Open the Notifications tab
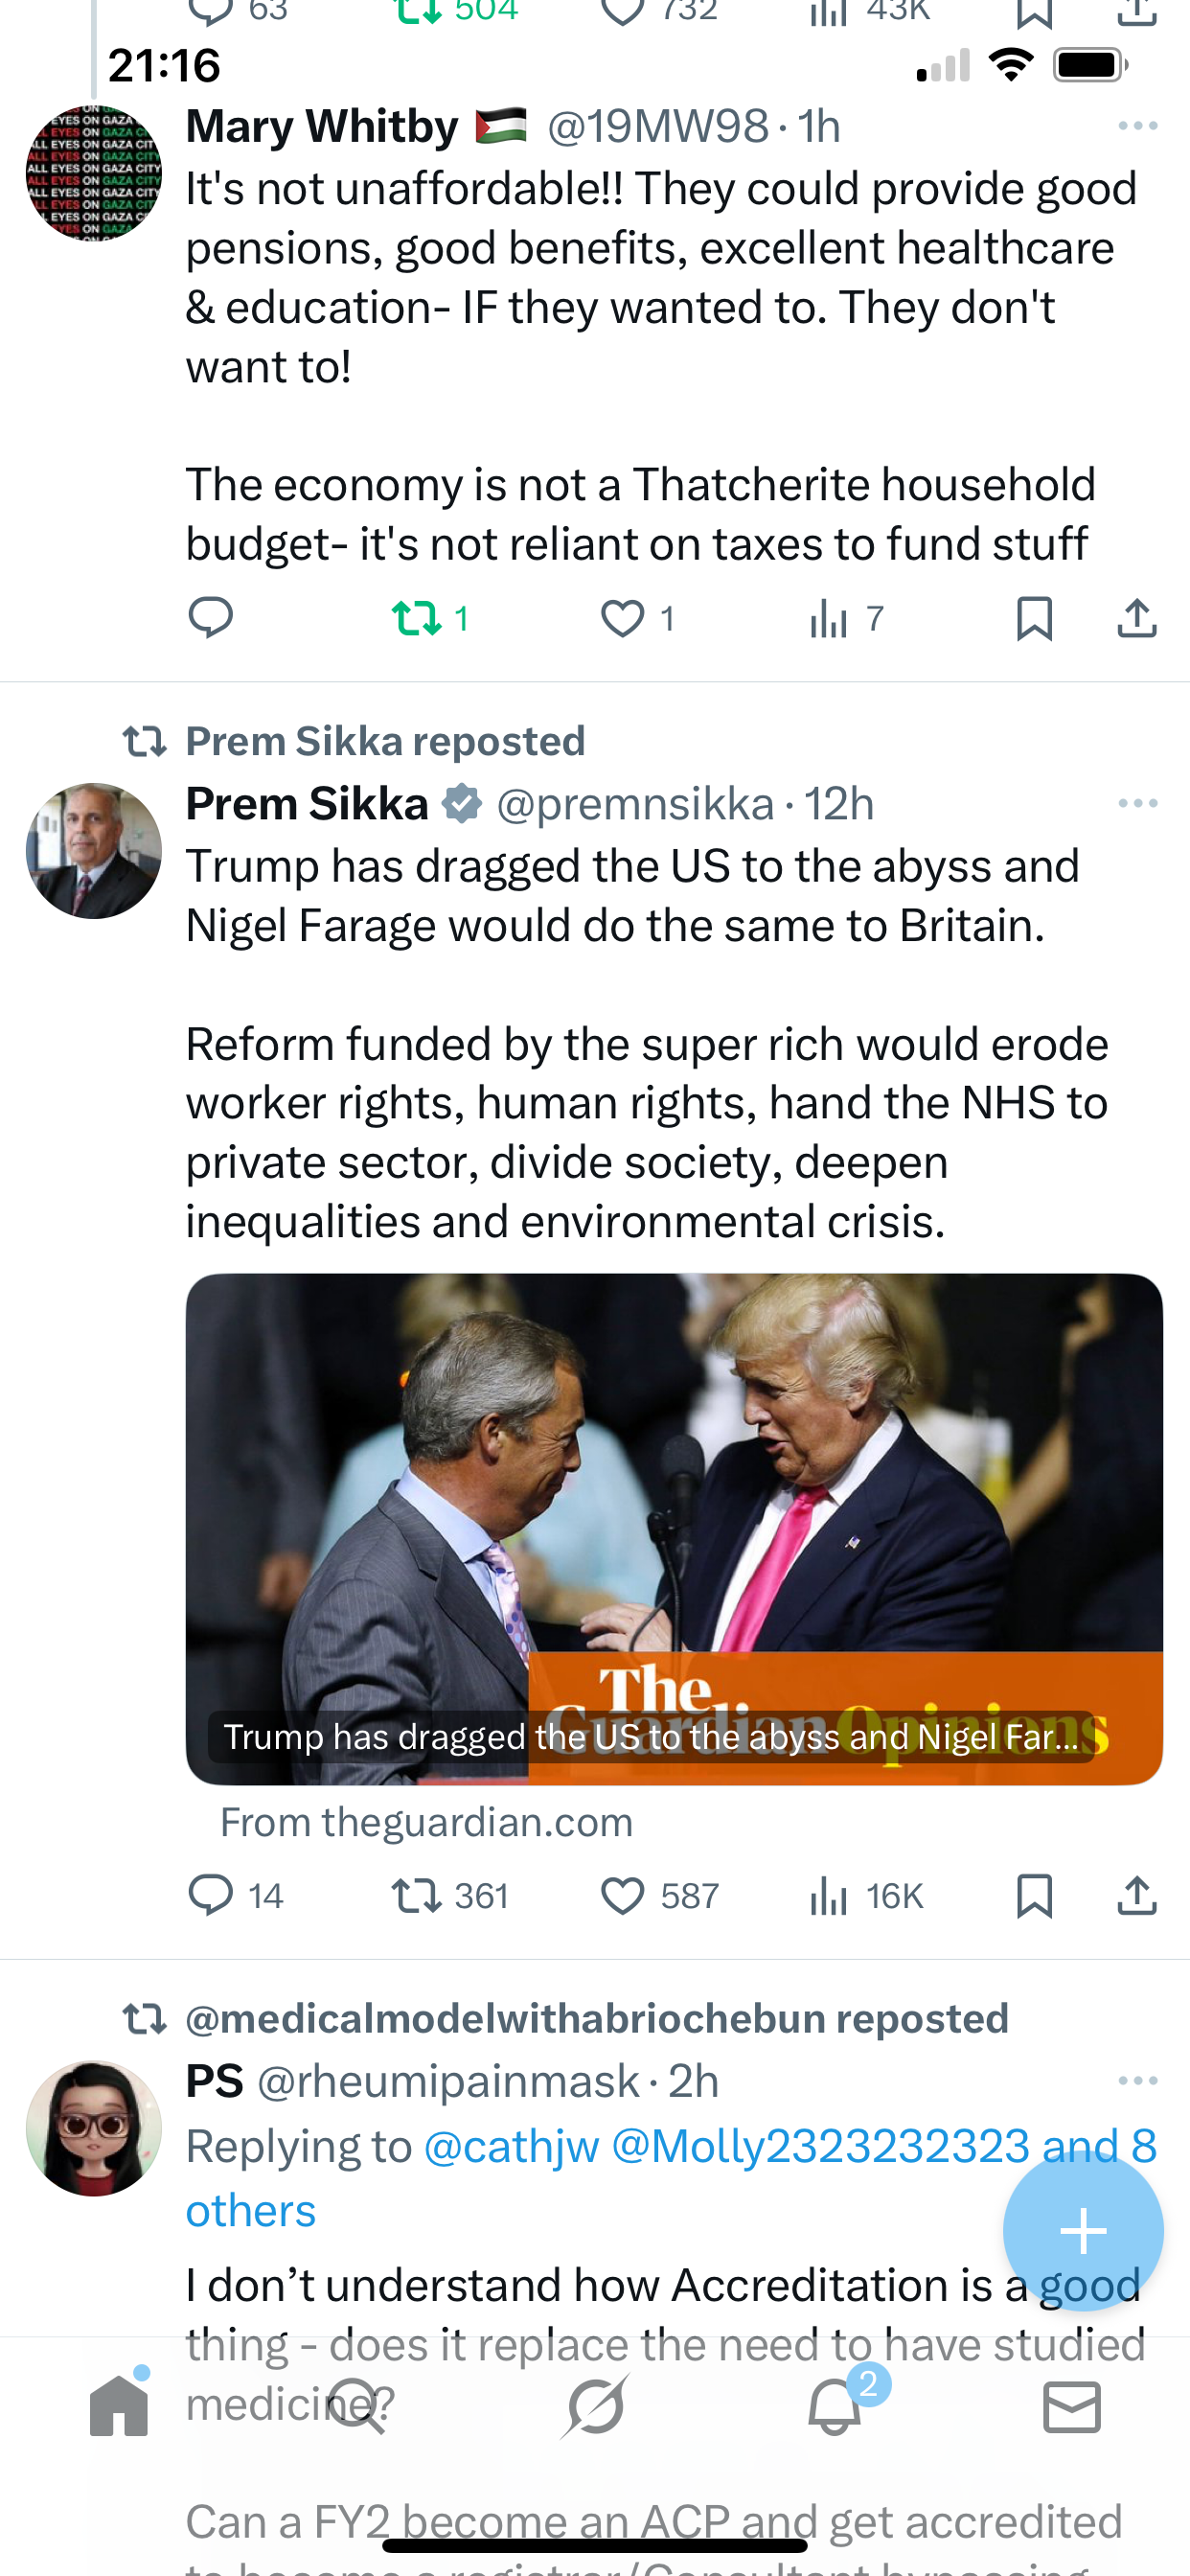The width and height of the screenshot is (1190, 2576). tap(834, 2408)
